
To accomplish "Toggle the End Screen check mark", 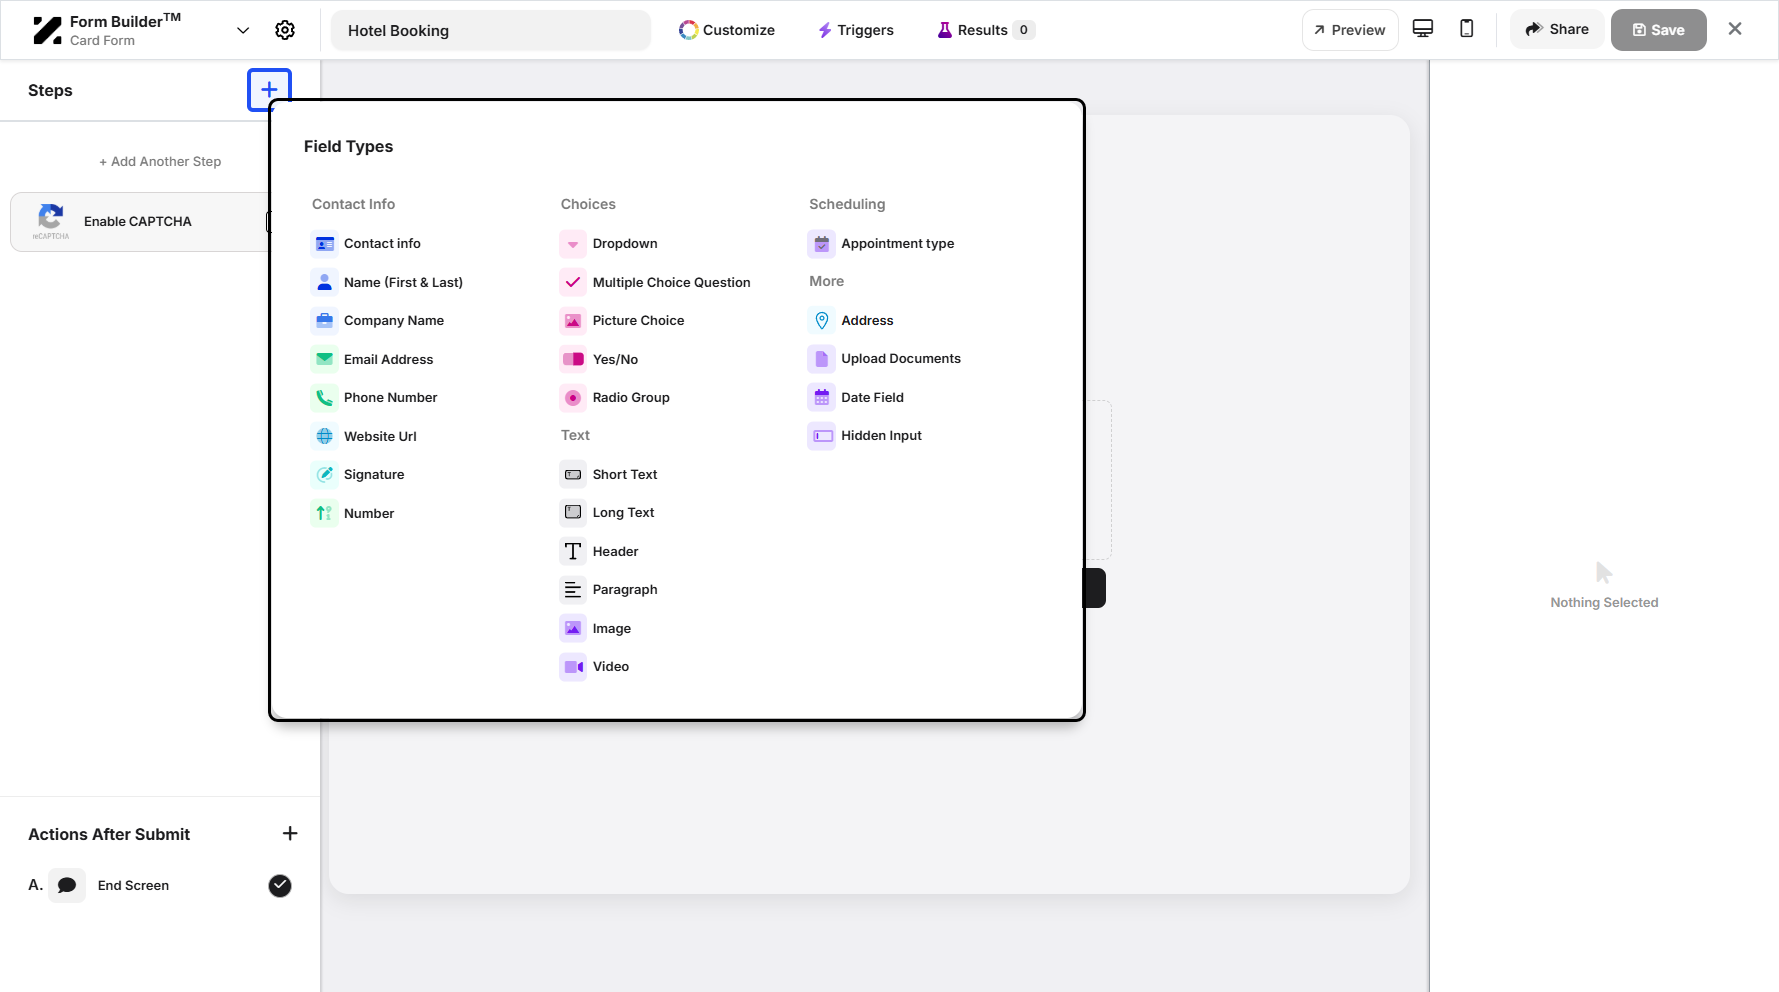I will coord(280,885).
